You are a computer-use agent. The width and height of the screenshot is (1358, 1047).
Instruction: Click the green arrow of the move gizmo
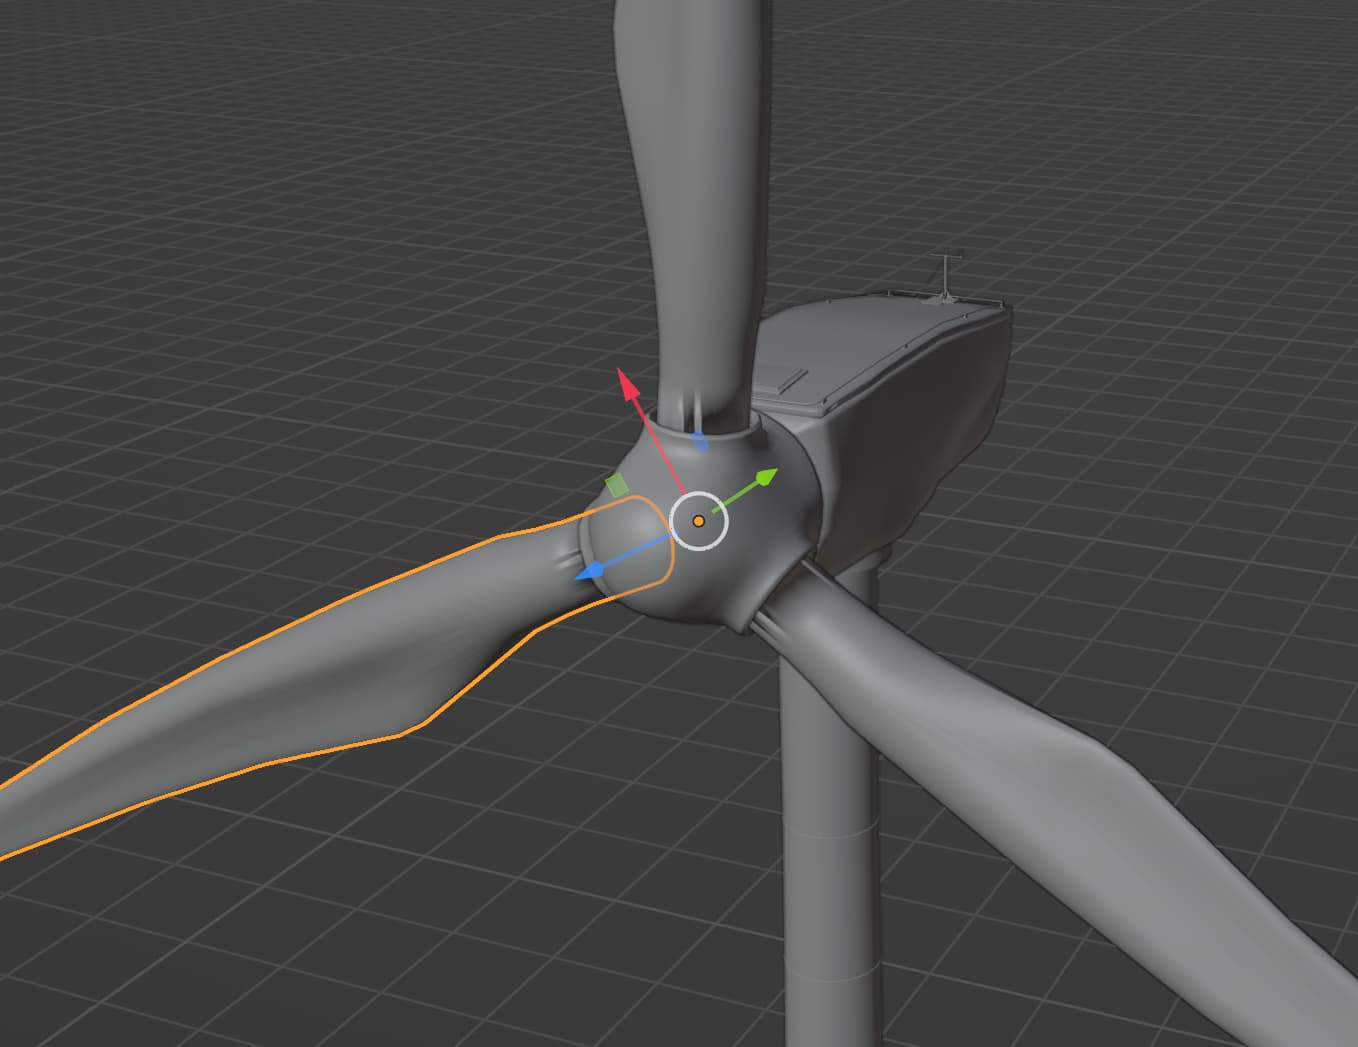coord(764,478)
